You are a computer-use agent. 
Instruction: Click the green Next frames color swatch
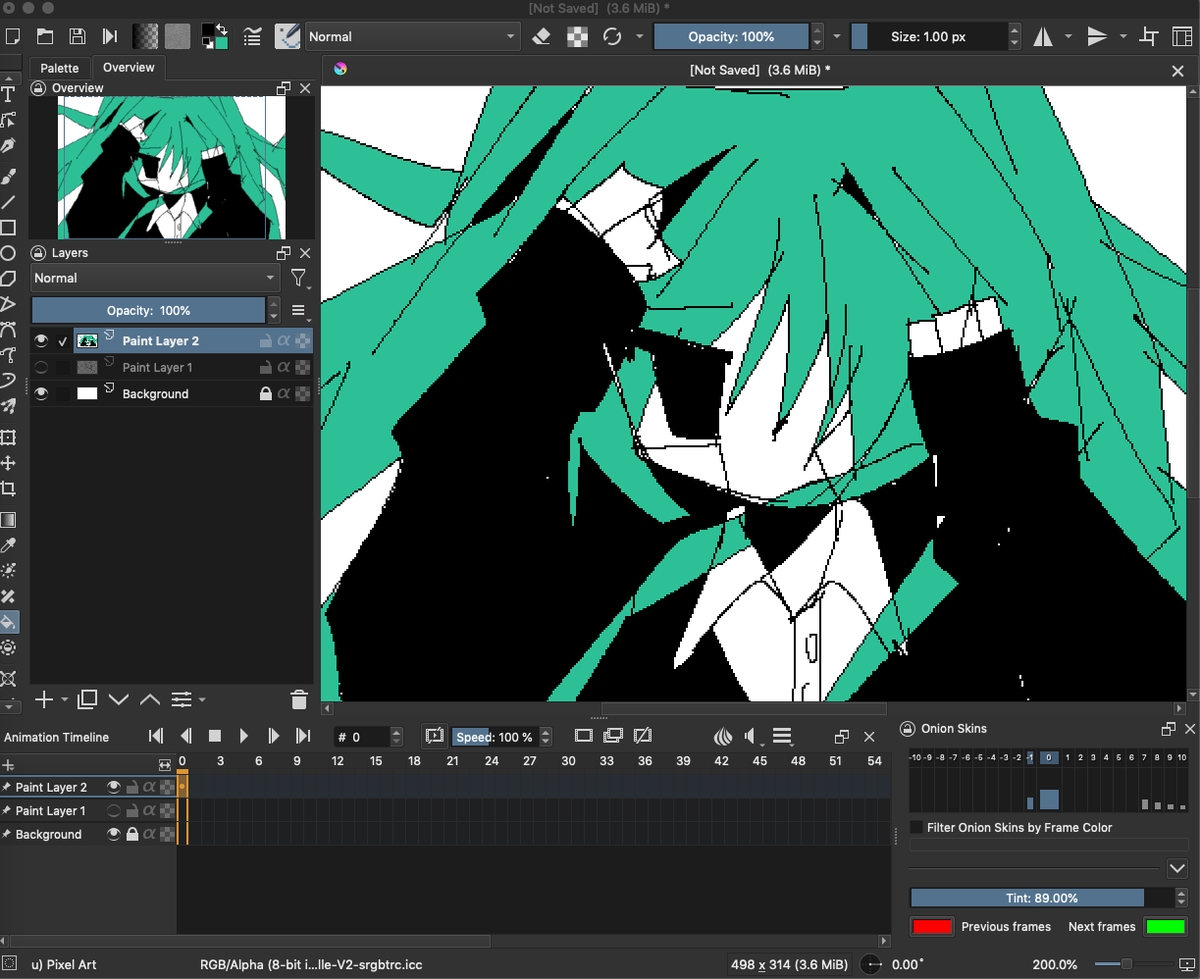click(x=1165, y=926)
